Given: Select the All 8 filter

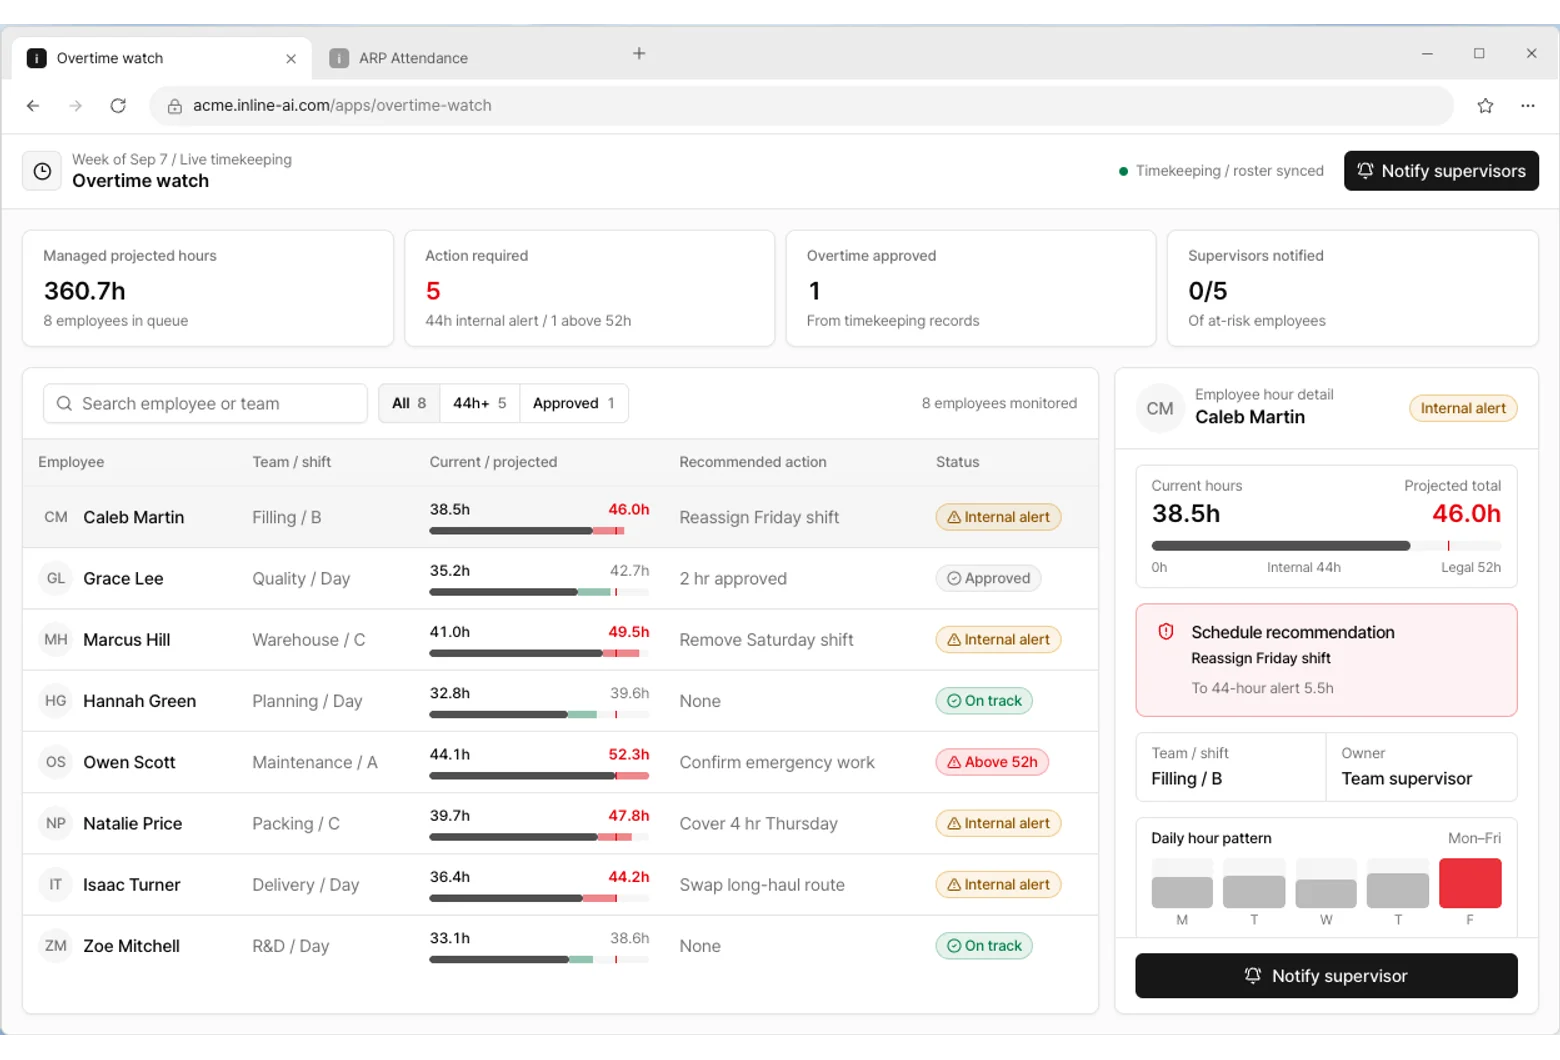Looking at the screenshot, I should point(409,403).
